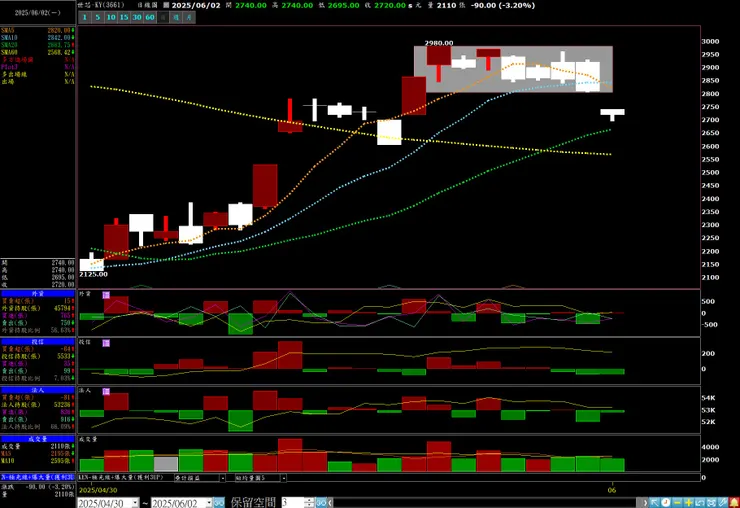740x508 pixels.
Task: Increase reserve space value stepper
Action: 309,500
